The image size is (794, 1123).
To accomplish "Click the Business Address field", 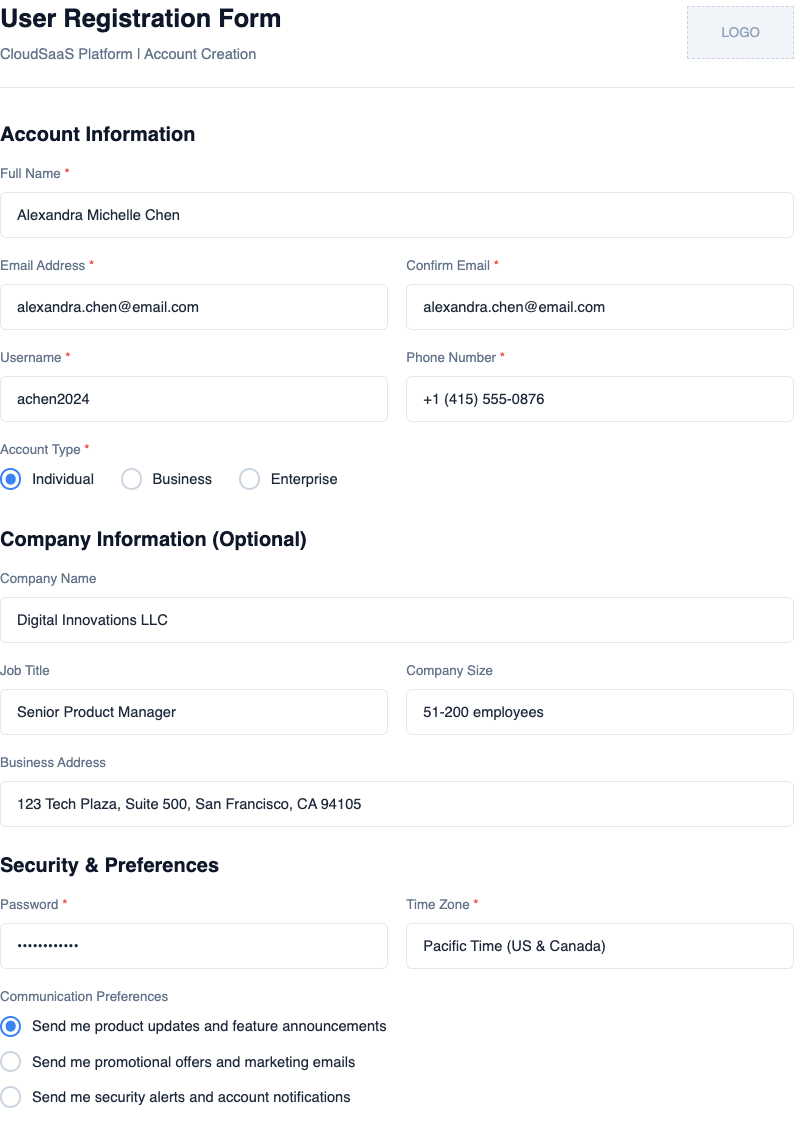I will point(396,803).
